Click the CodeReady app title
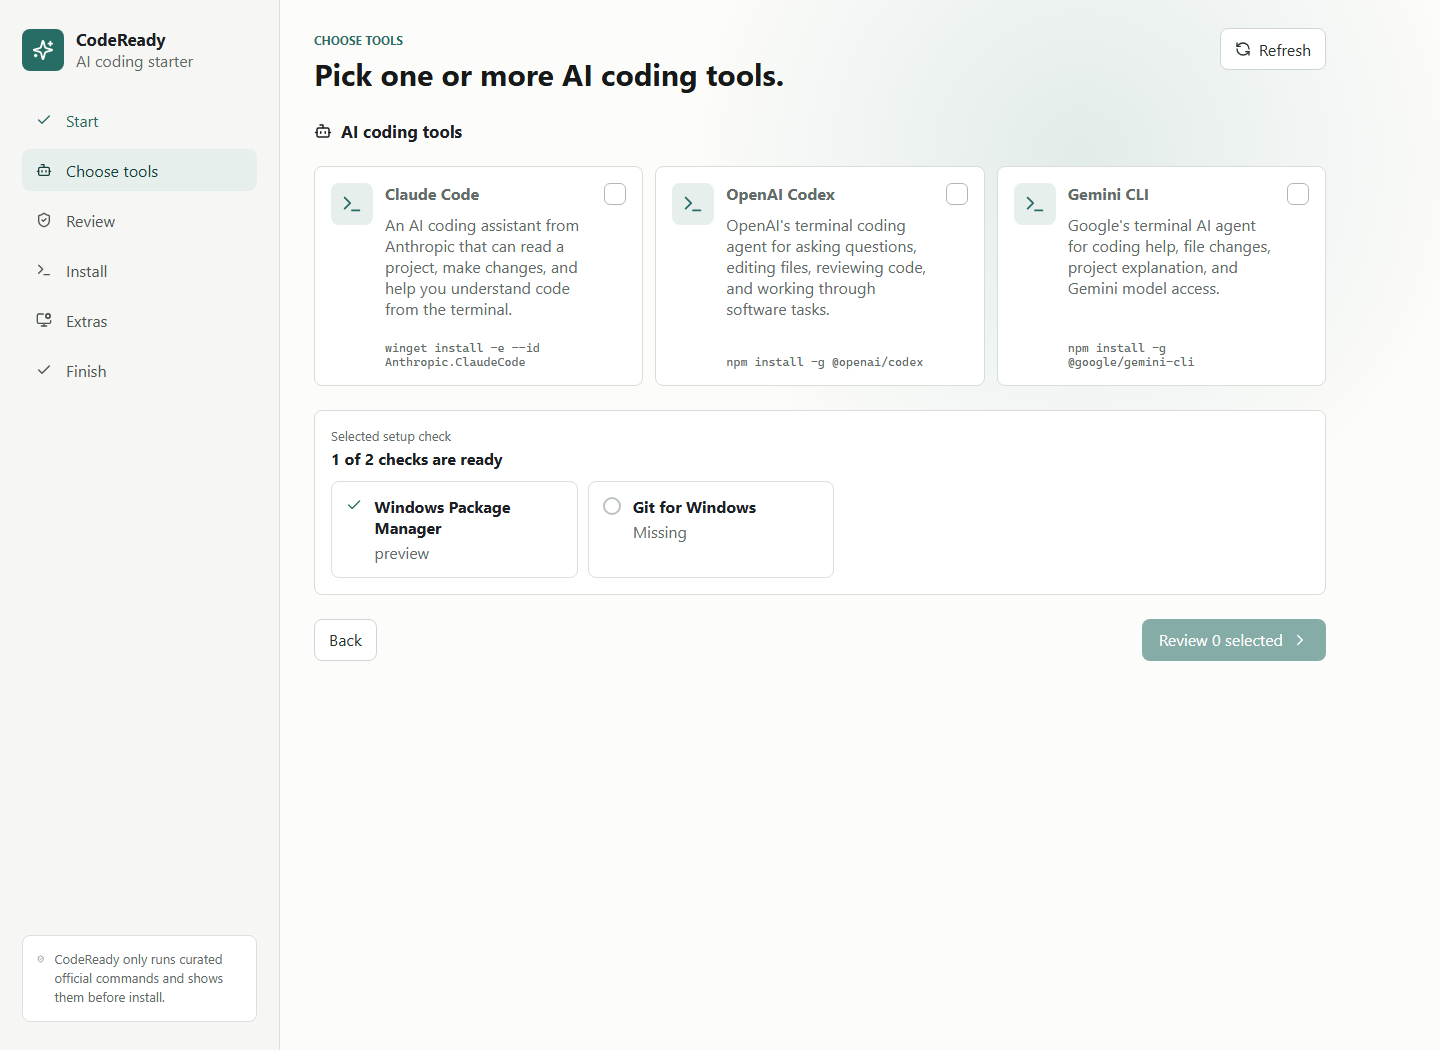Screen dimensions: 1440x1050 121,40
